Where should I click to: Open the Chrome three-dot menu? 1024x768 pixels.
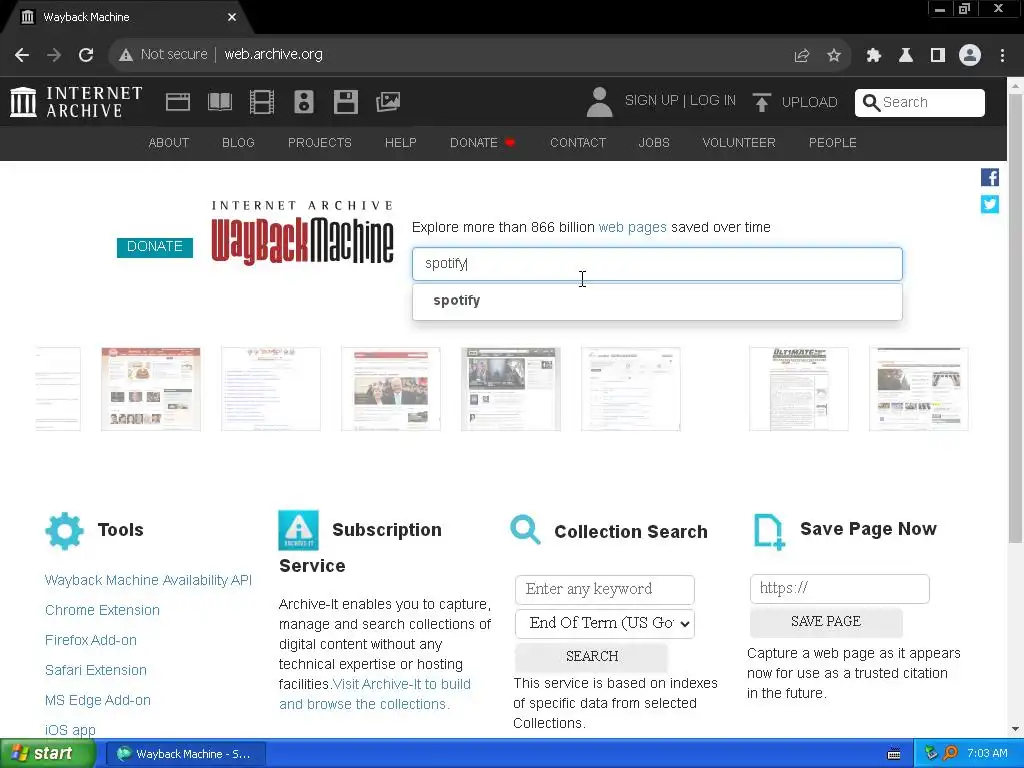click(x=1002, y=56)
